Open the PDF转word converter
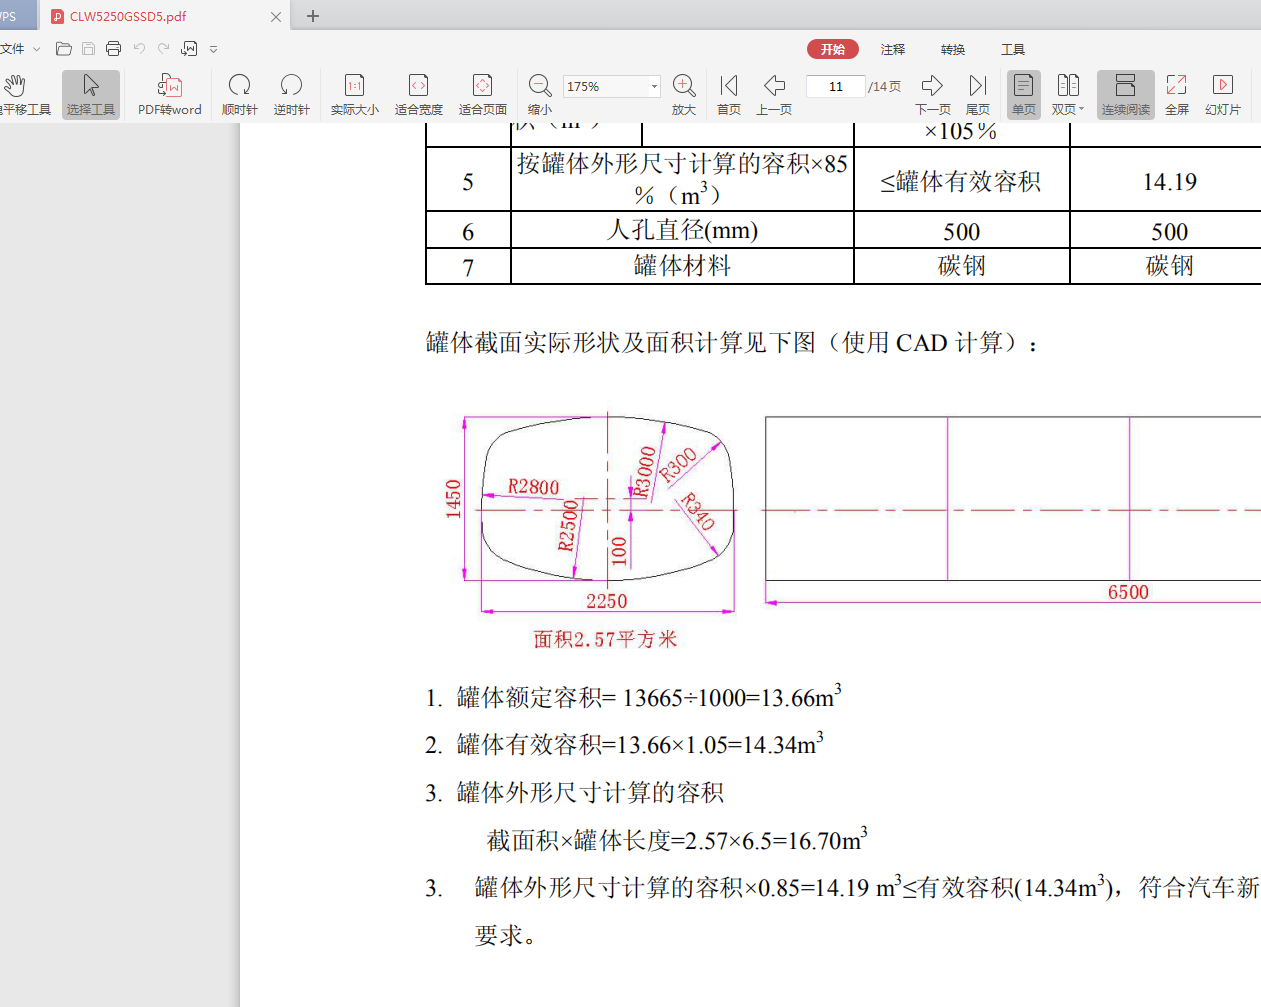Screen dimensions: 1261x1007 click(169, 94)
